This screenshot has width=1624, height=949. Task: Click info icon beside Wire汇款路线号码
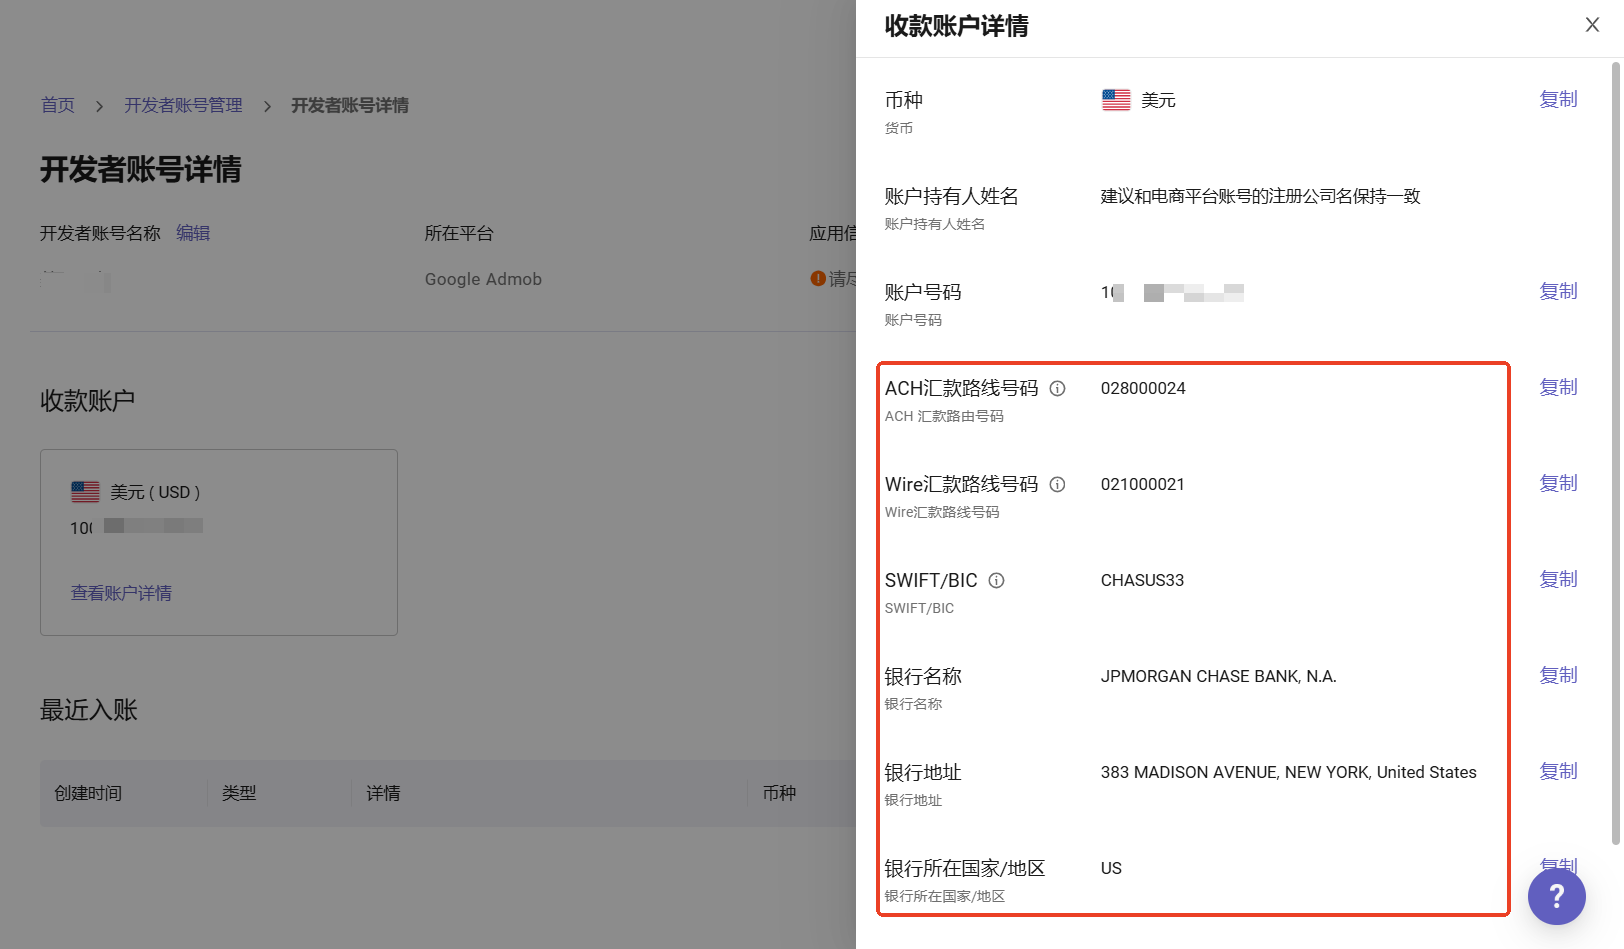click(x=1057, y=484)
